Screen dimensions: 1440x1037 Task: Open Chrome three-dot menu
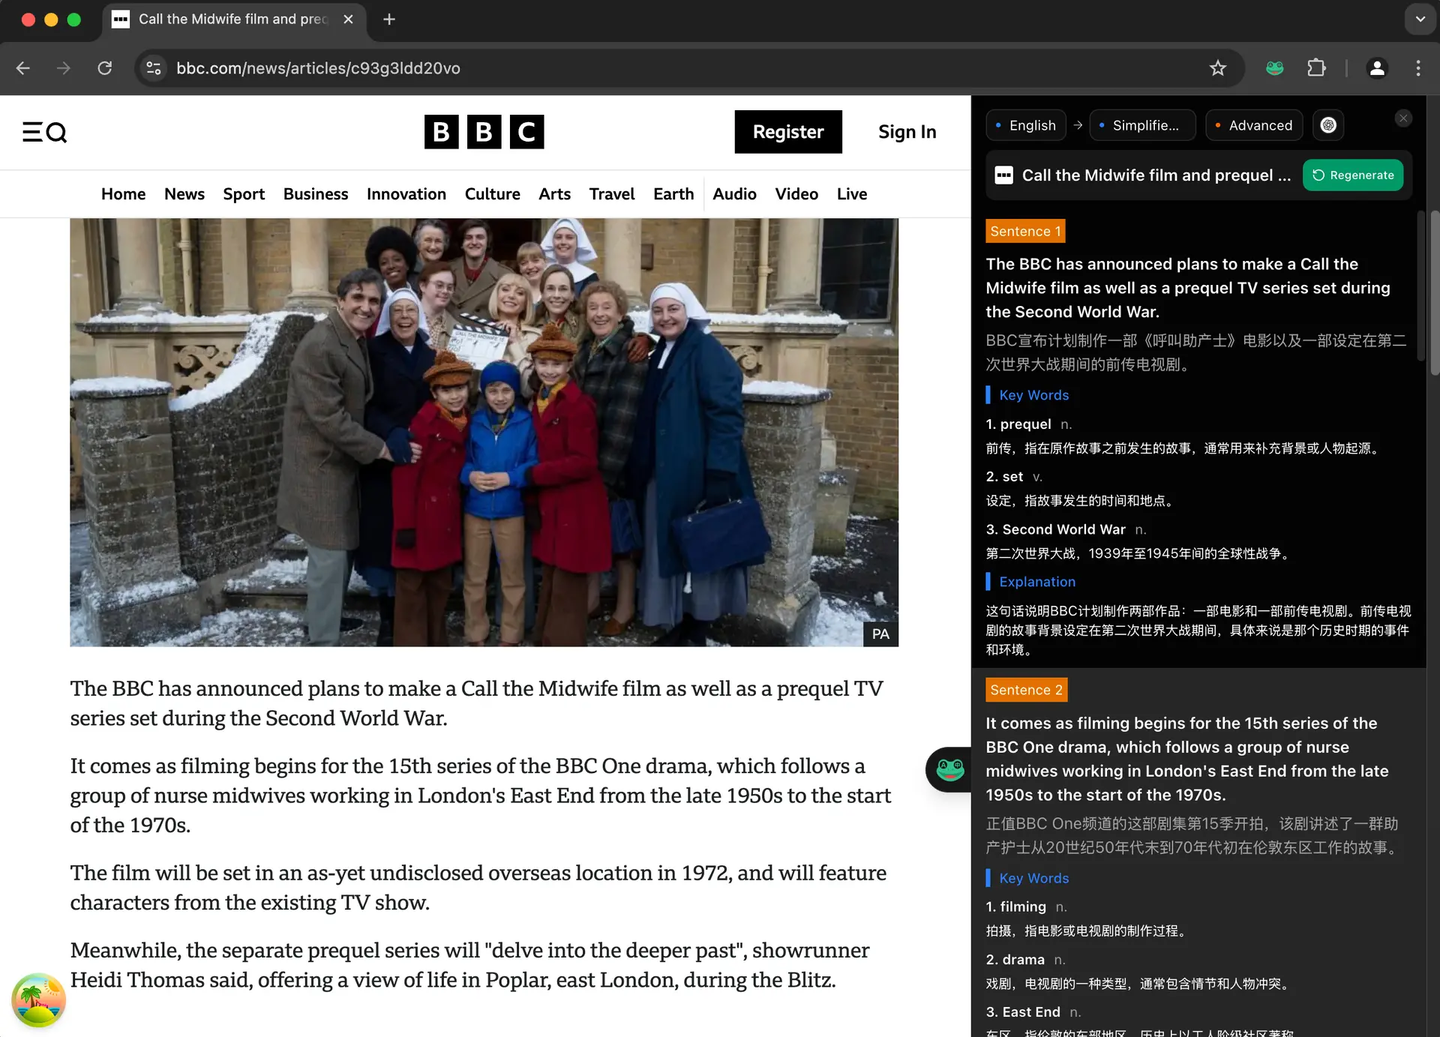point(1418,68)
